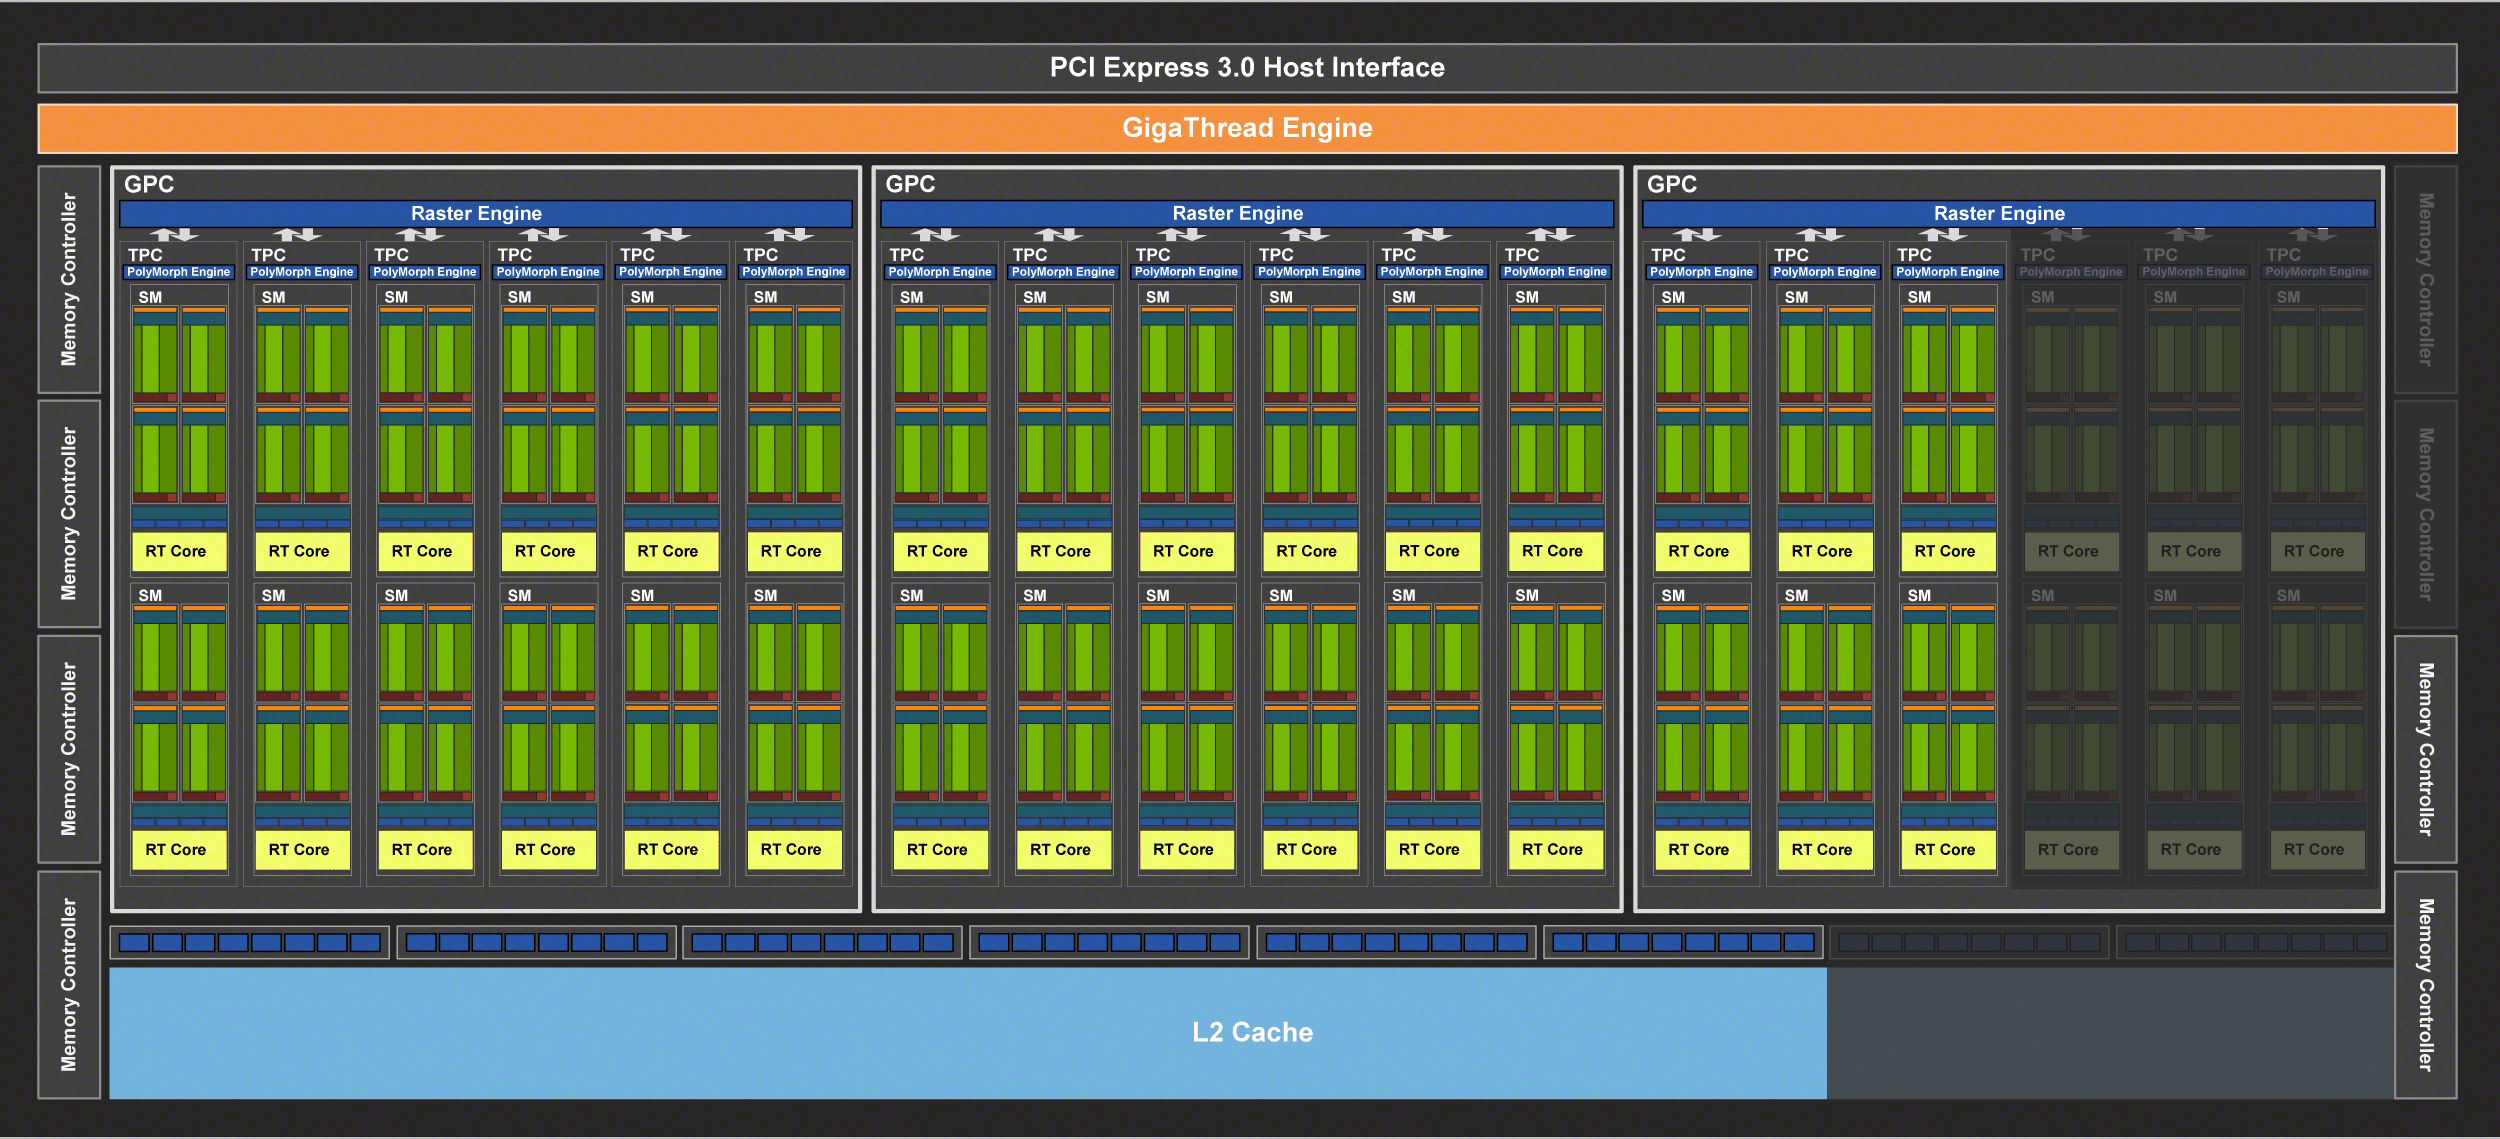
Task: Click the dimmed arrows icon above rightmost GPC's last TPC
Action: 2314,234
